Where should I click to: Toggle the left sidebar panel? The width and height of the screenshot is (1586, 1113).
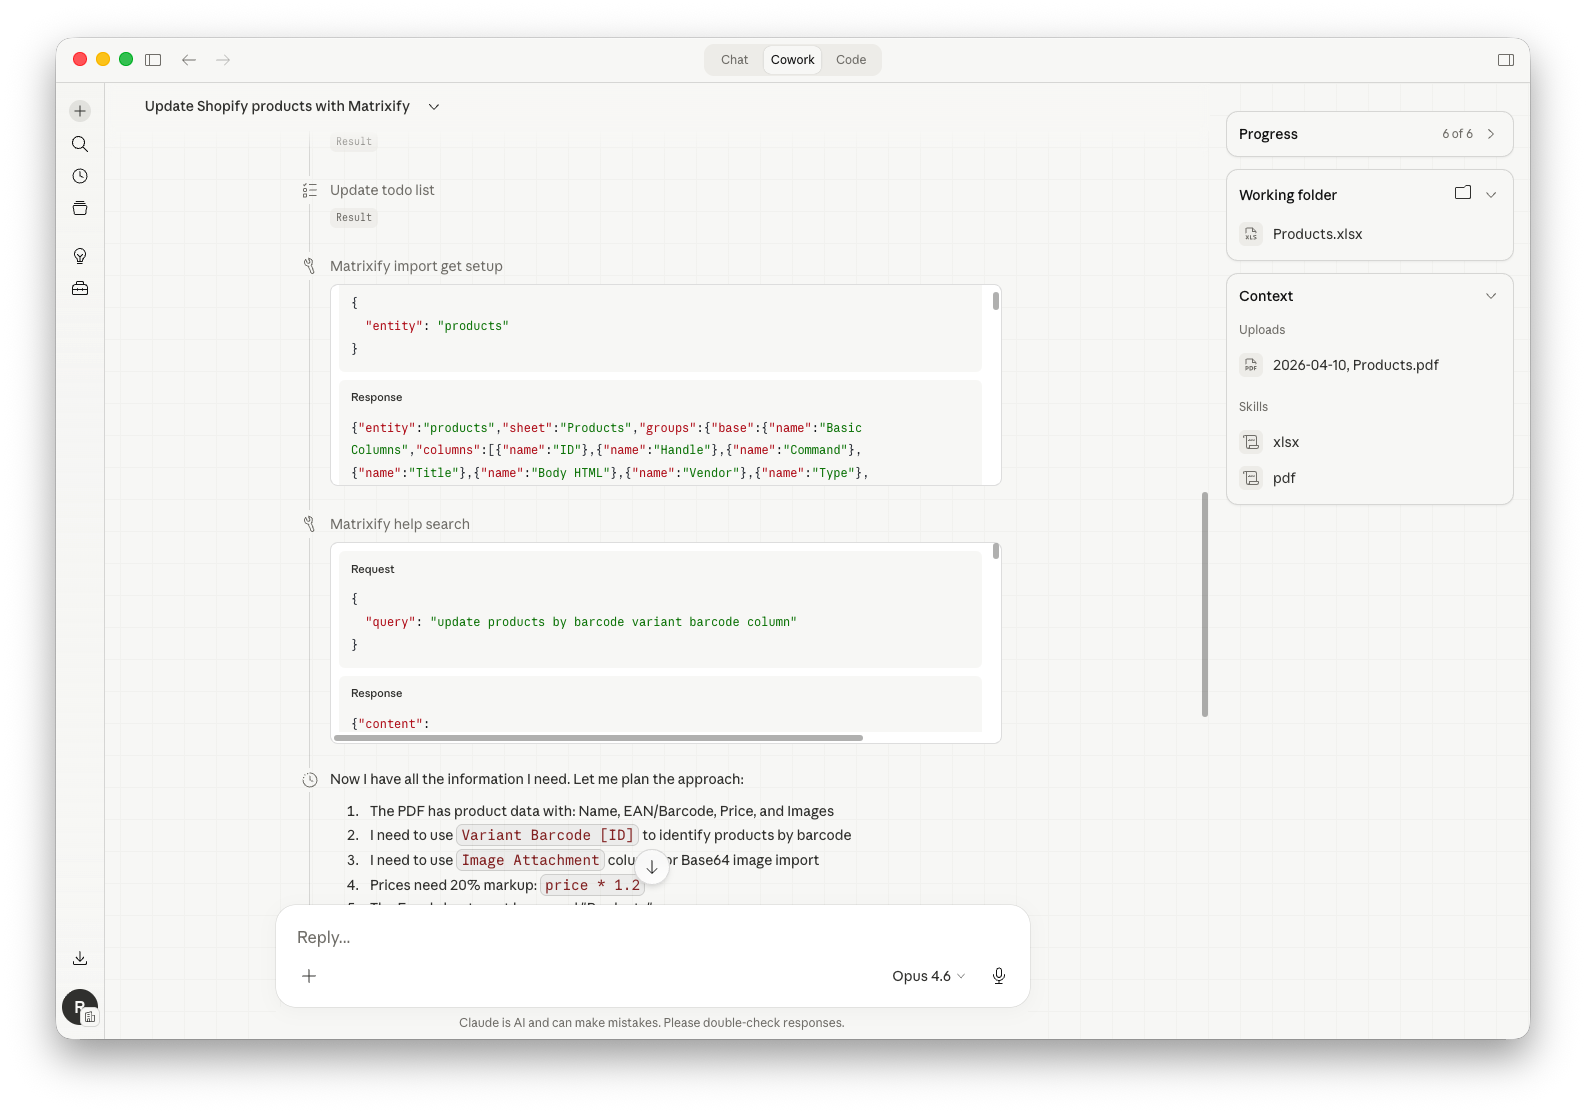click(153, 60)
